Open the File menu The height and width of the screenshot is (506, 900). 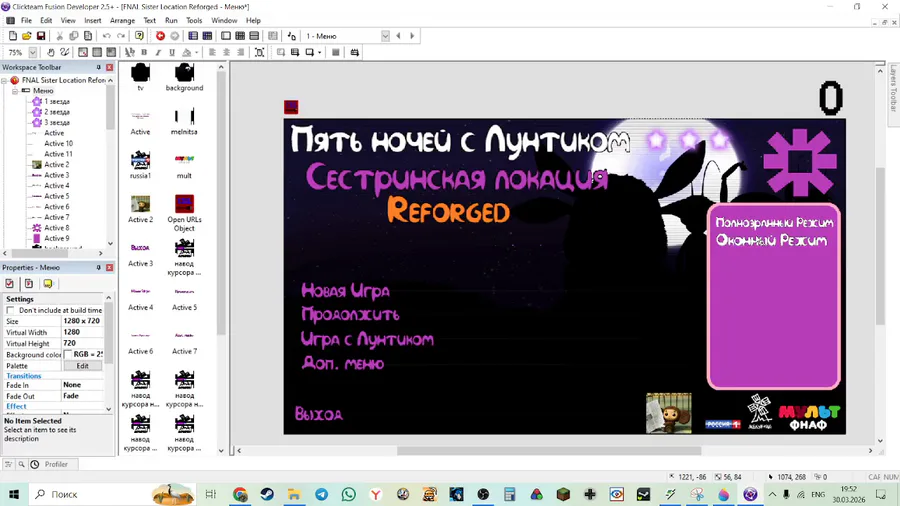click(x=26, y=20)
